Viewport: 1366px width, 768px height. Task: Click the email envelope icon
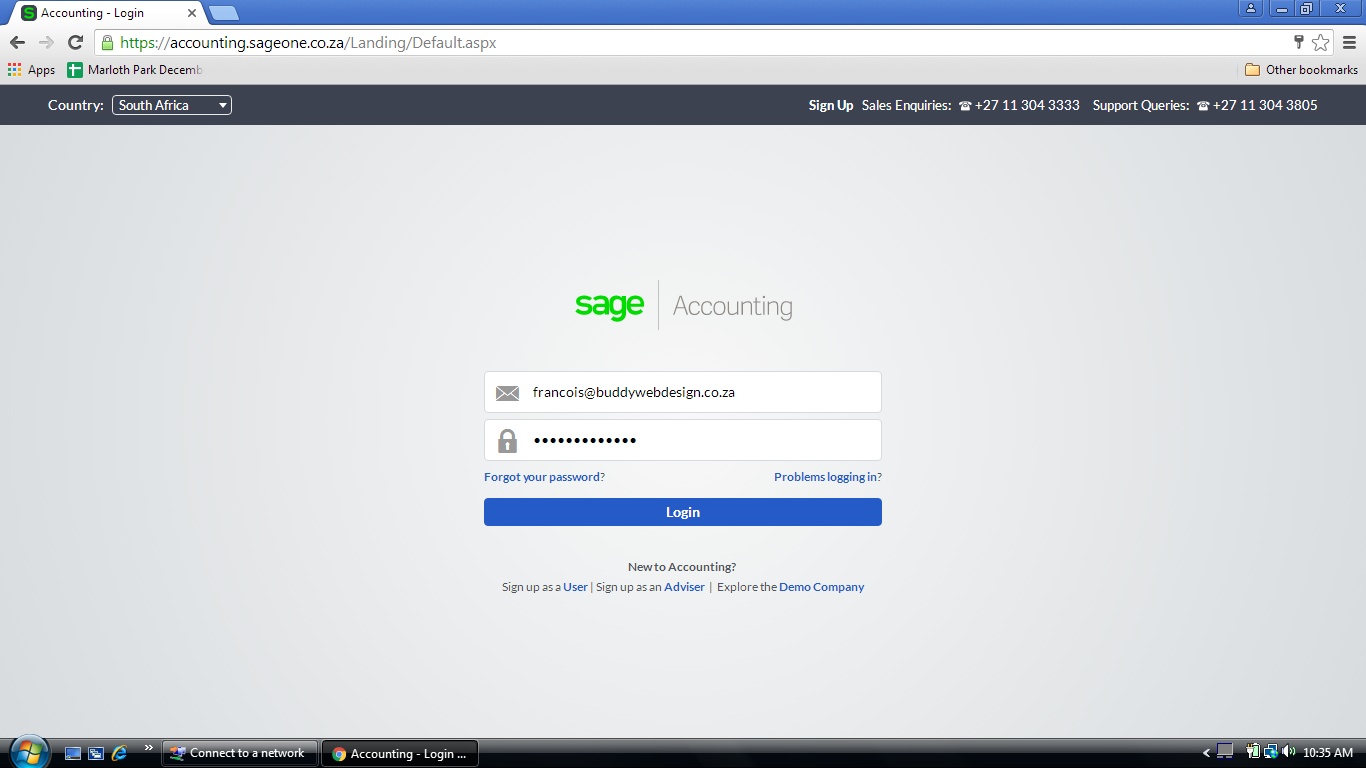tap(507, 393)
